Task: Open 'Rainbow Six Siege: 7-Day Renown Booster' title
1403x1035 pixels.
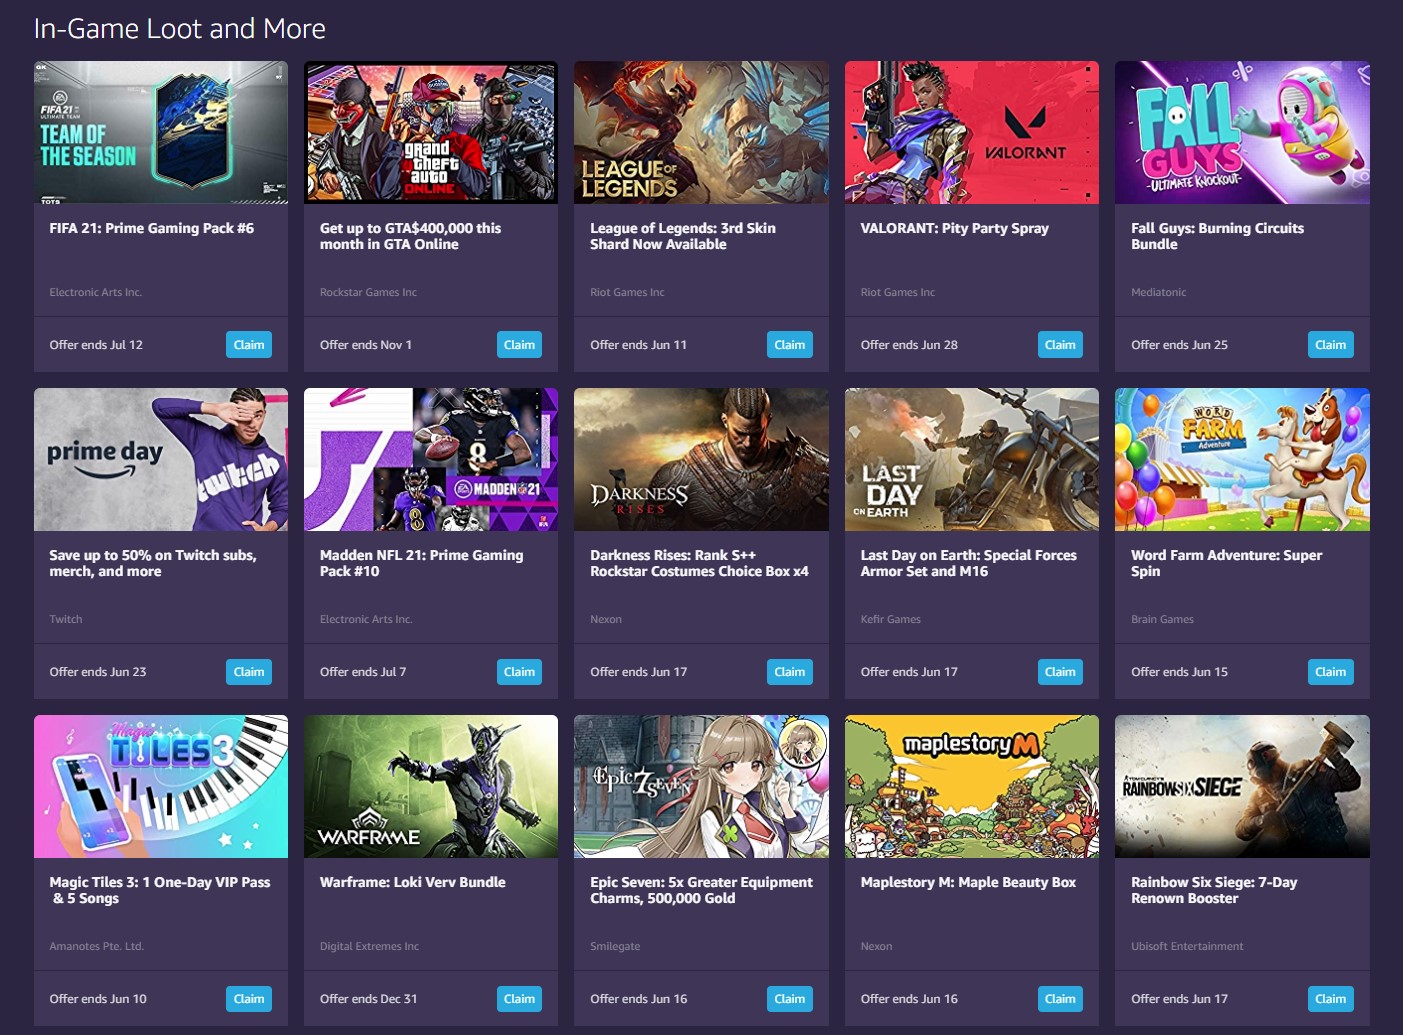Action: click(1214, 890)
